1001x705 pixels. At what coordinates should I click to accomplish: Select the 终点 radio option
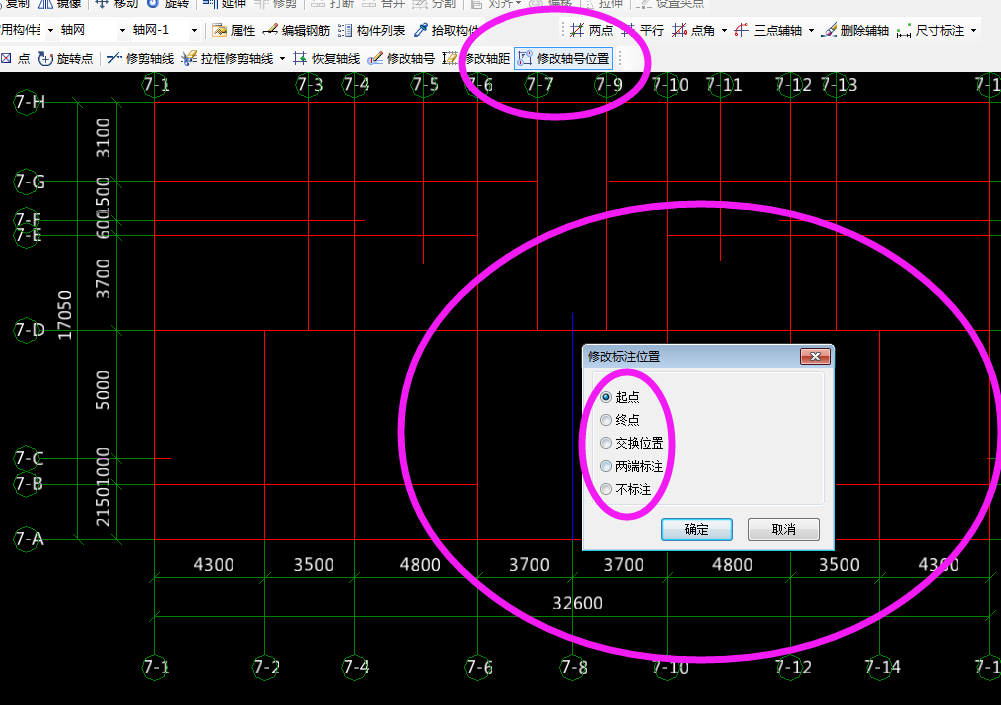pyautogui.click(x=620, y=420)
